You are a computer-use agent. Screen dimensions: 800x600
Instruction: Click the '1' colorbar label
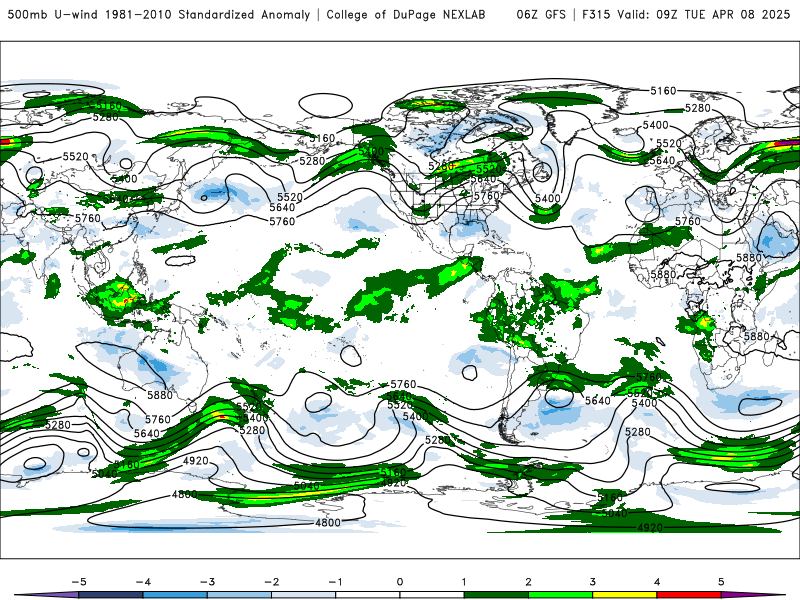click(x=464, y=582)
